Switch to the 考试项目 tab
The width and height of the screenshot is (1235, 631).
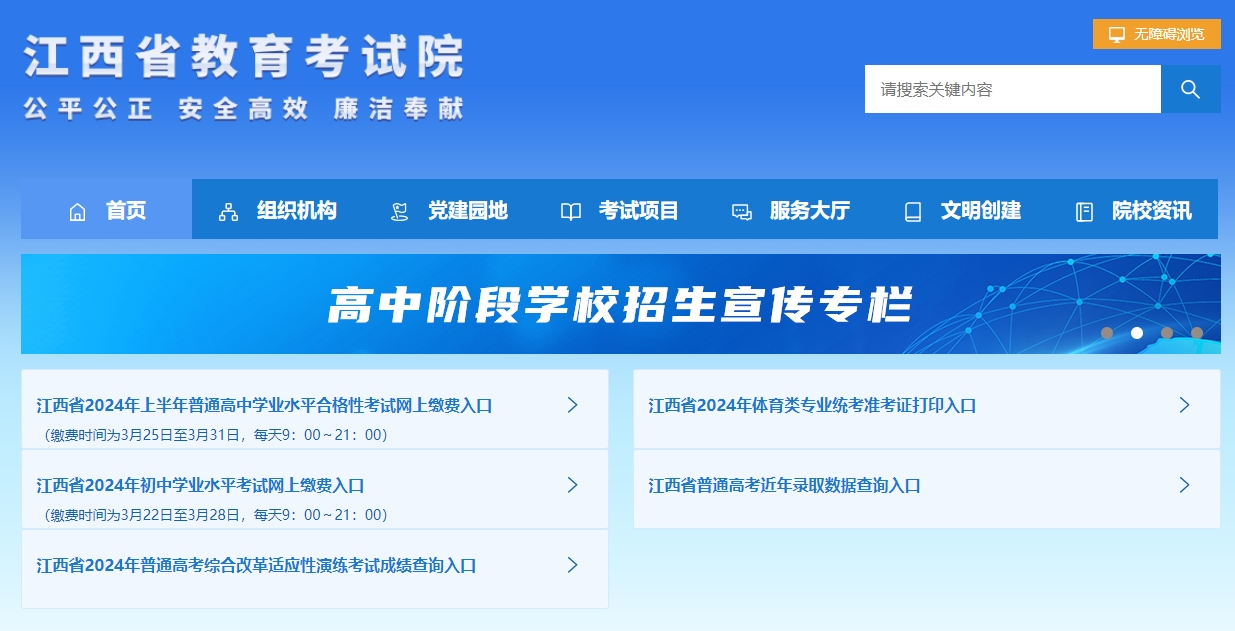[x=637, y=210]
